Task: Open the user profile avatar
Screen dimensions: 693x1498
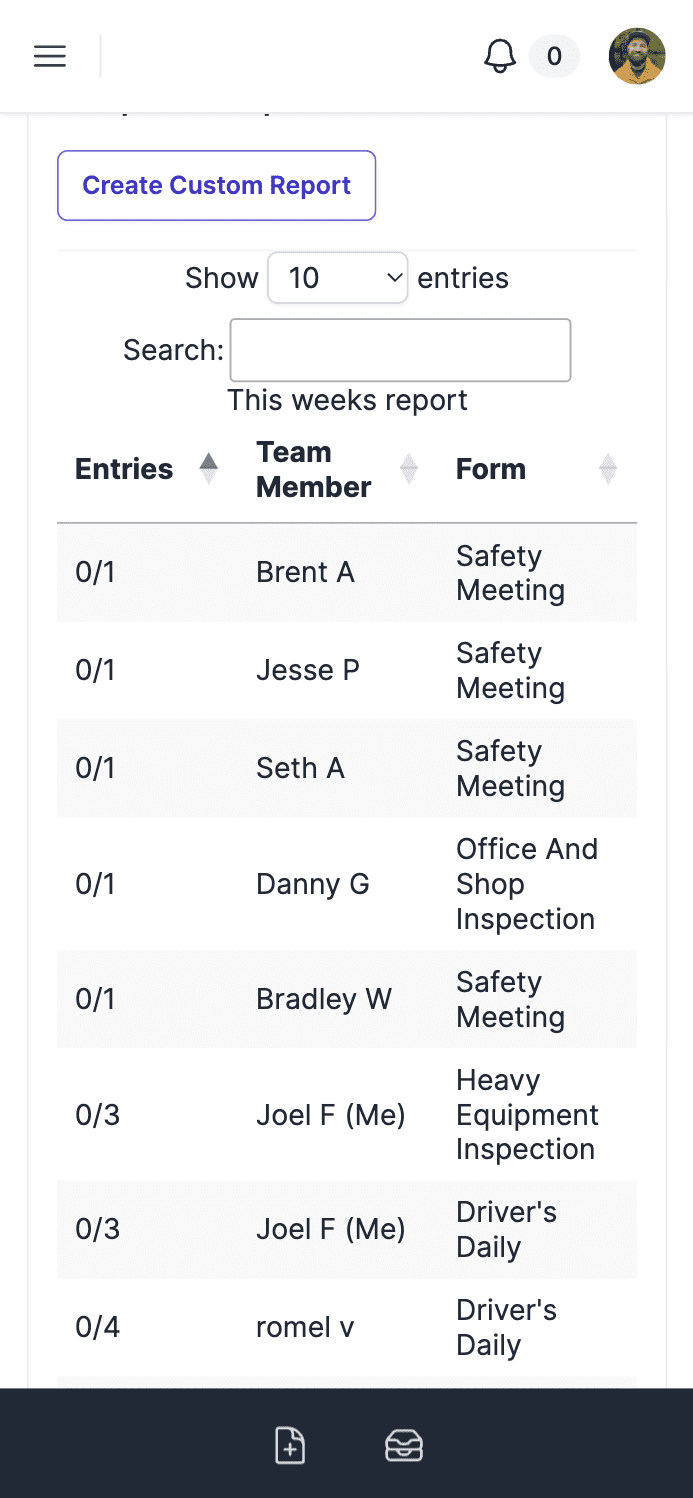Action: (637, 56)
